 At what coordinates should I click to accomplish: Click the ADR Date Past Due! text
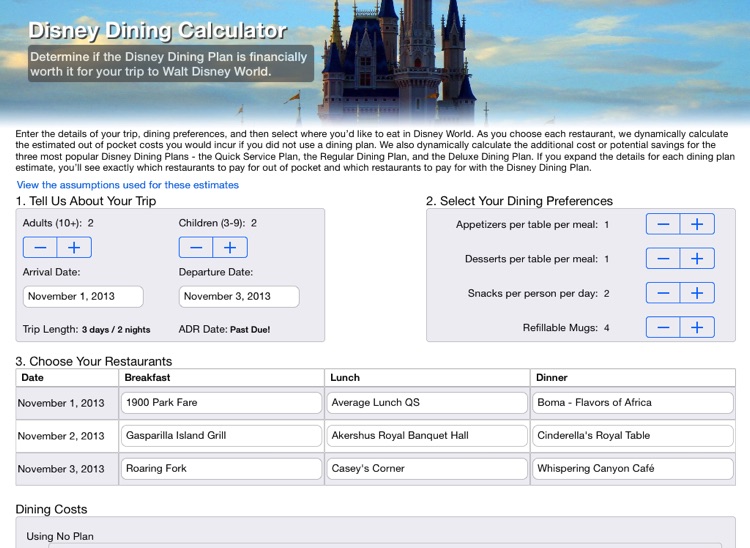pyautogui.click(x=224, y=329)
